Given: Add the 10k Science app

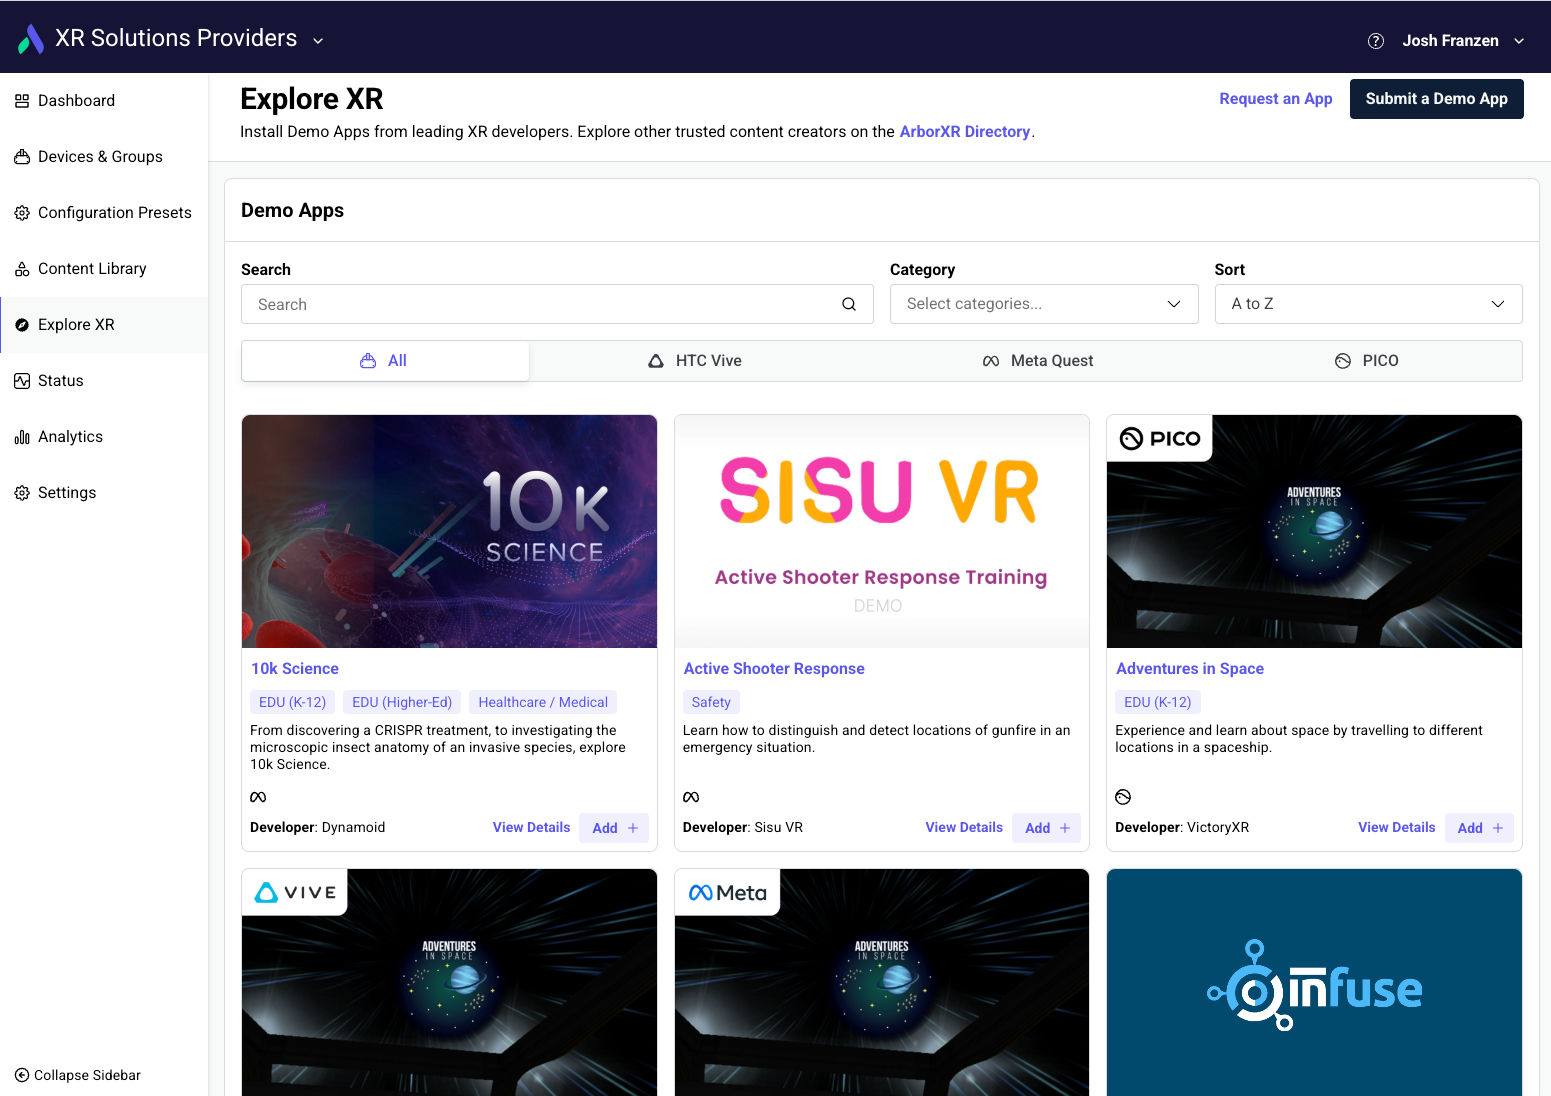Looking at the screenshot, I should coord(614,828).
